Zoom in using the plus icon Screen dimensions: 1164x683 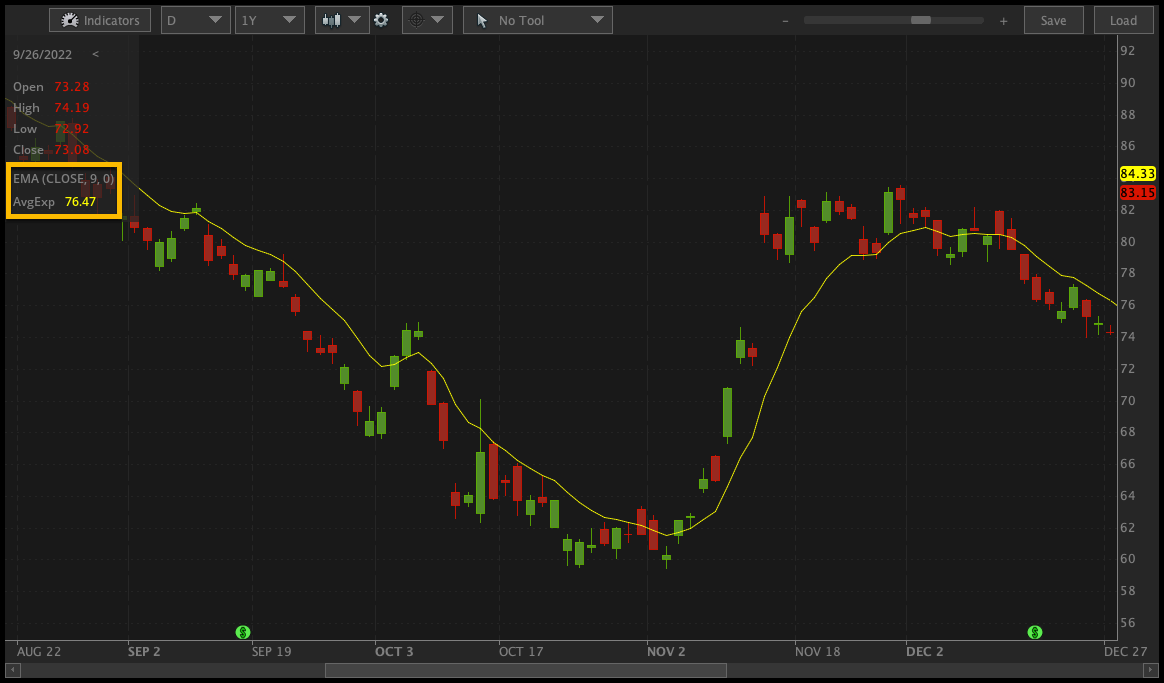(x=1003, y=20)
